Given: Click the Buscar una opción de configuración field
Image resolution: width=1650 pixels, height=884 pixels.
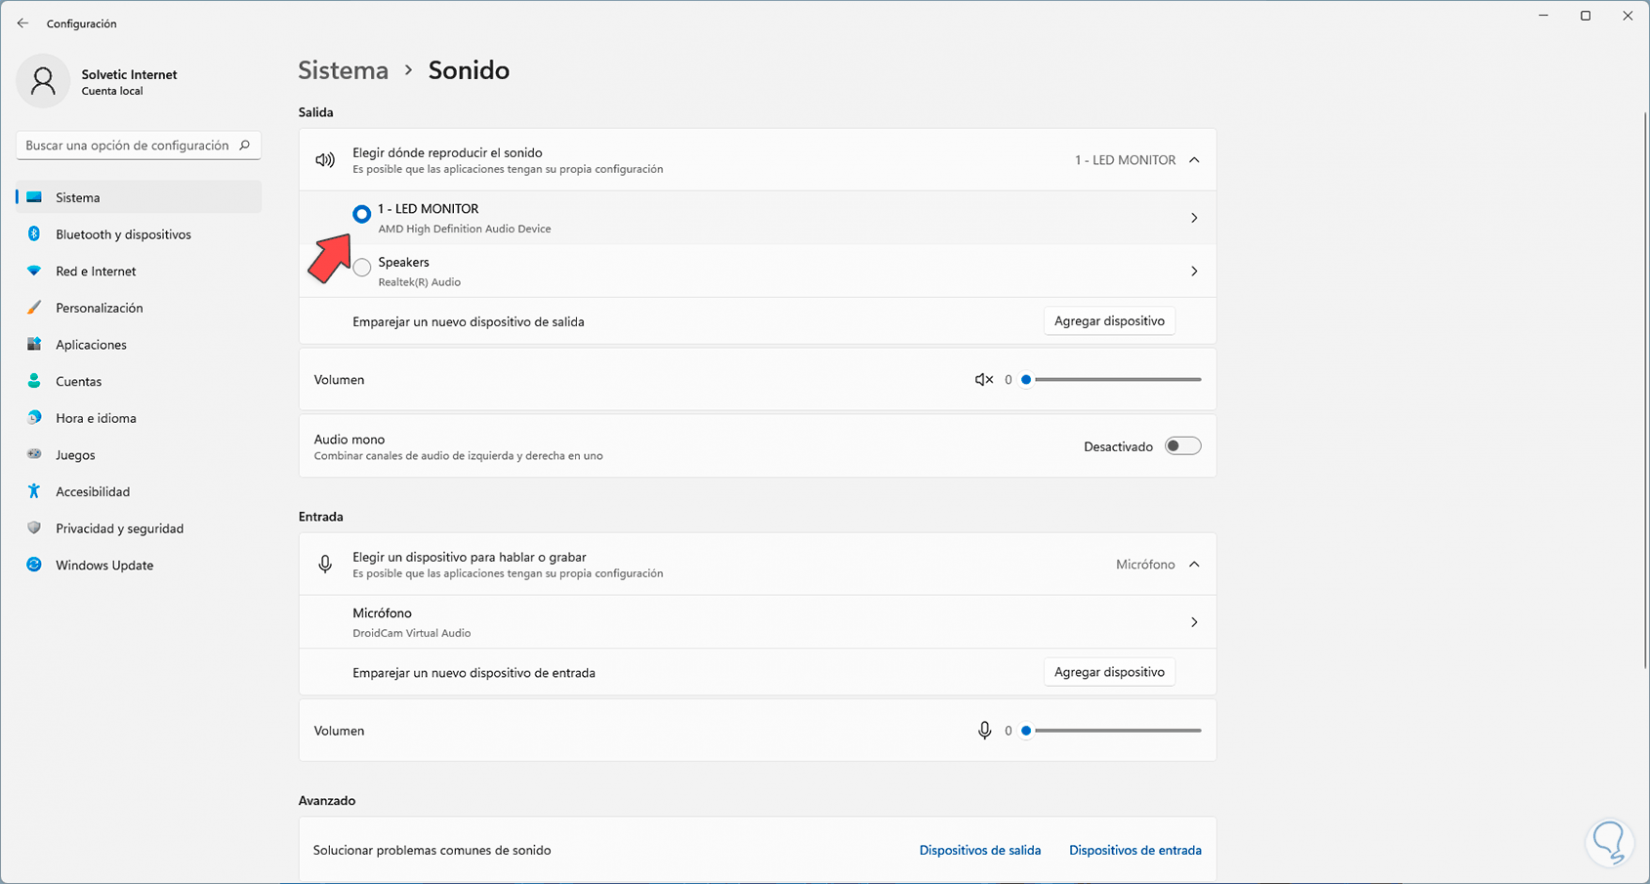Looking at the screenshot, I should tap(127, 145).
